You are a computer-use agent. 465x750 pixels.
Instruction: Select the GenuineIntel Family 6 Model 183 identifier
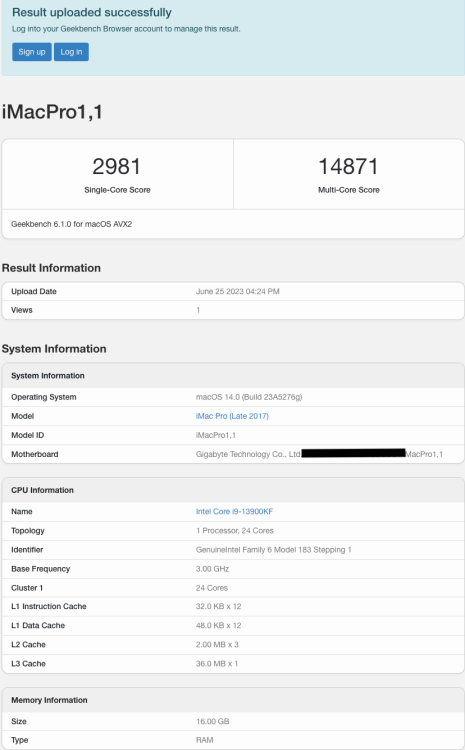[273, 550]
